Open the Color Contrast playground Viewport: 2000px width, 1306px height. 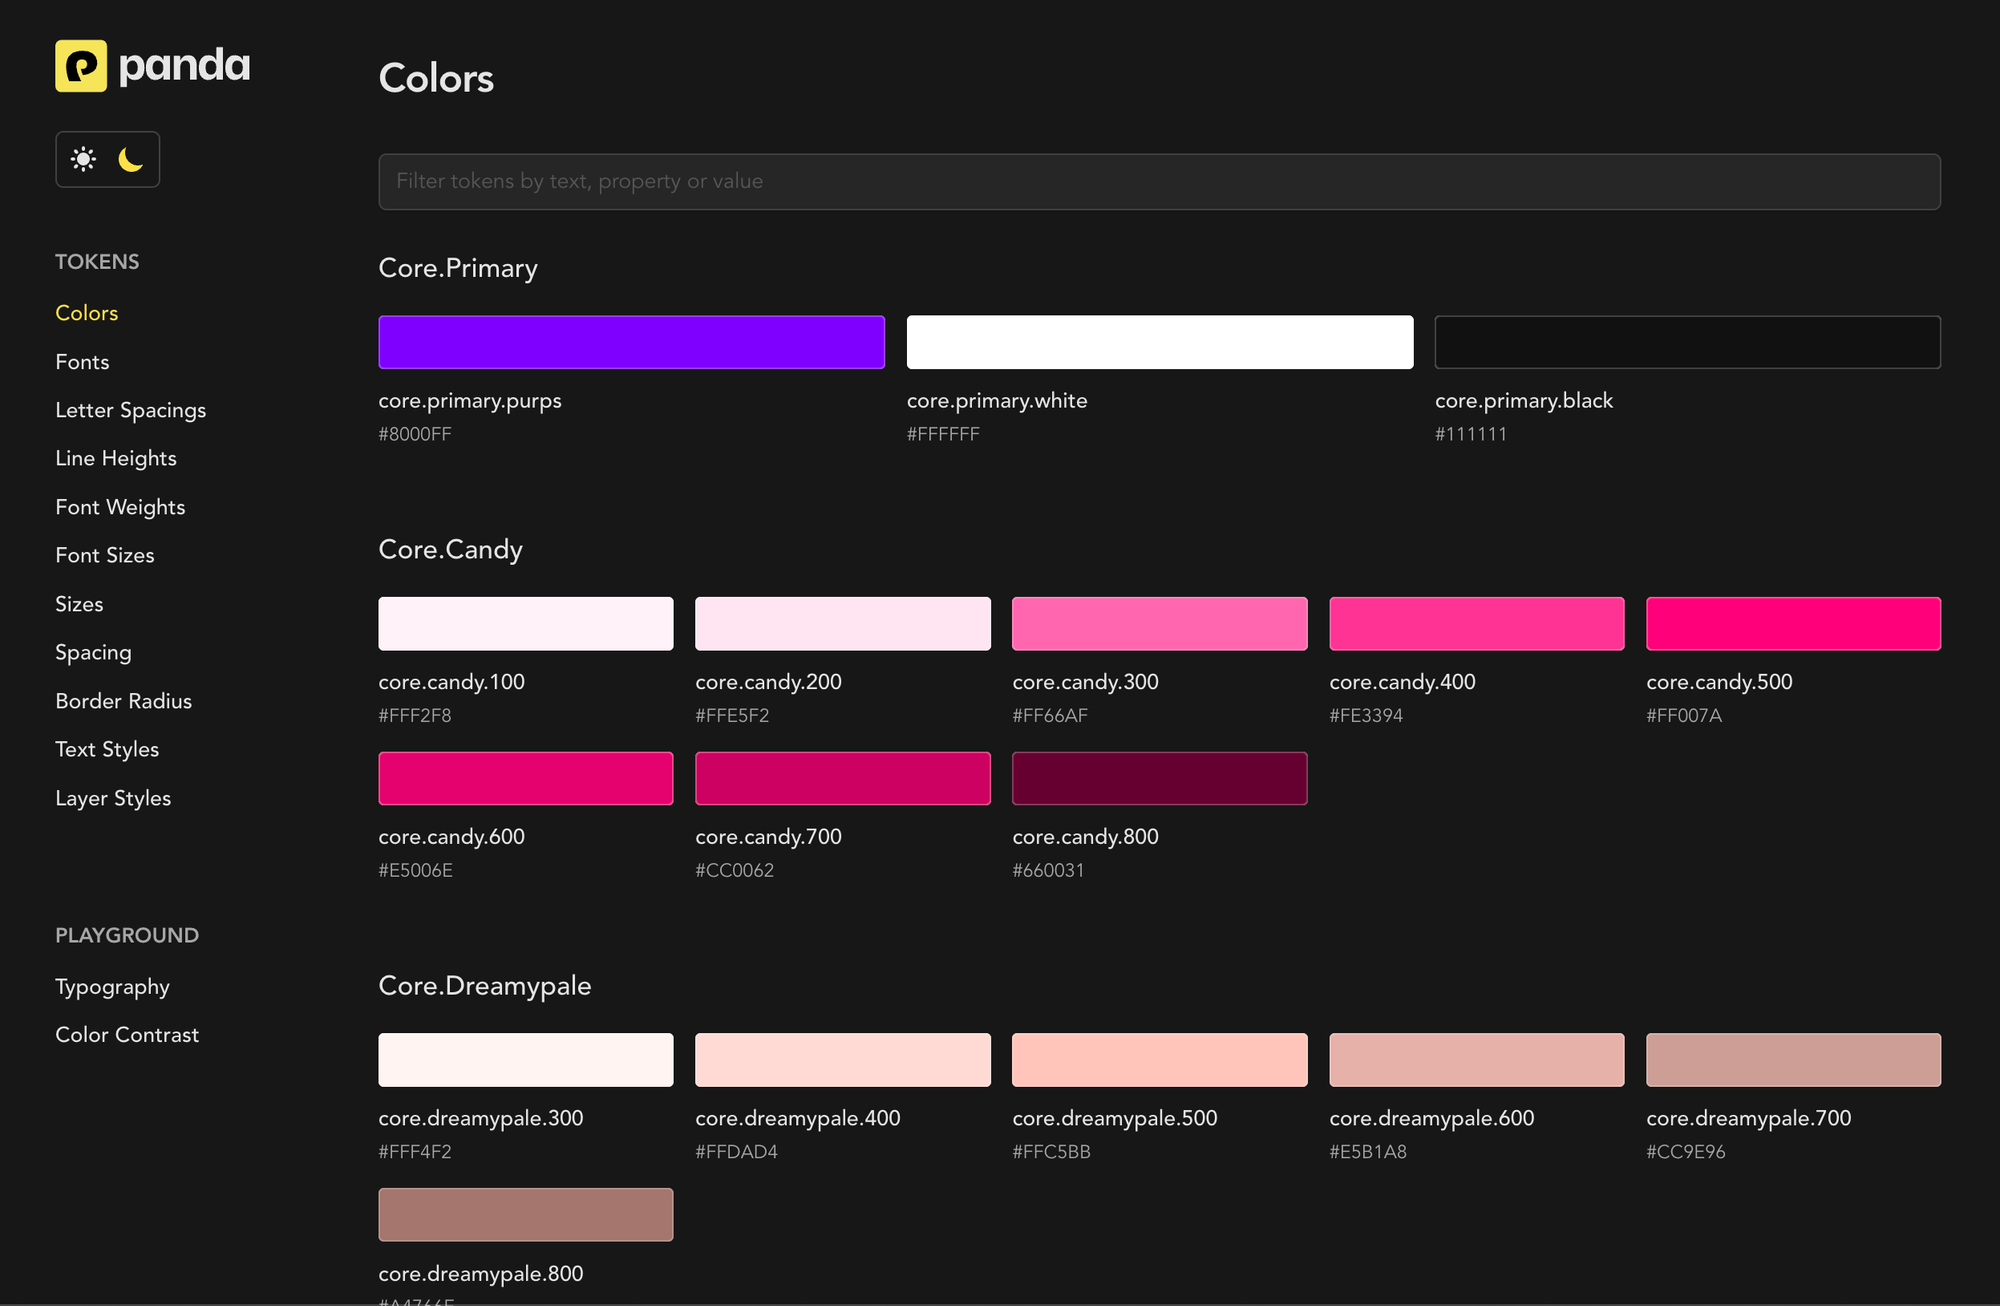click(127, 1035)
